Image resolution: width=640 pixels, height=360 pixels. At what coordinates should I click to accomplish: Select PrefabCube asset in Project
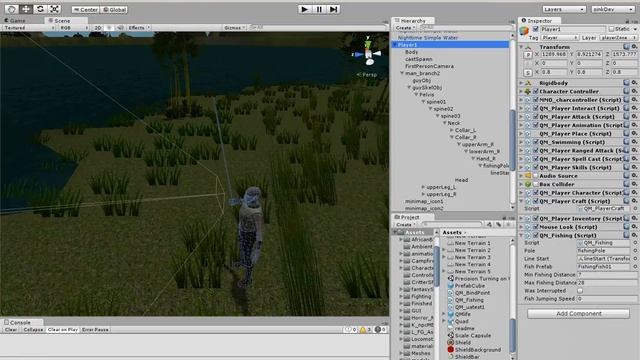(469, 286)
